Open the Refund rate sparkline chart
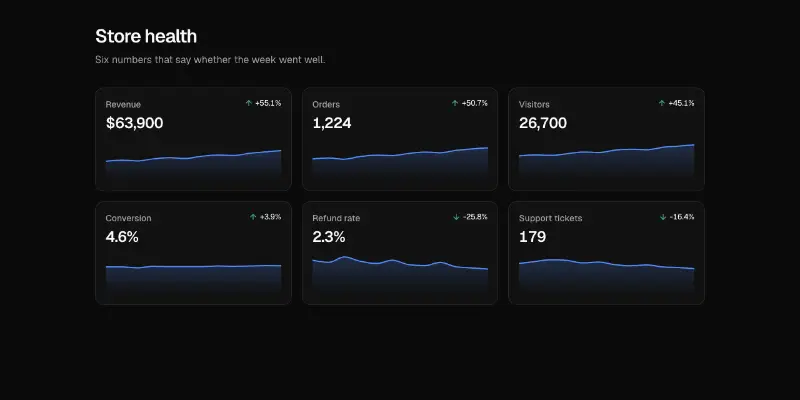This screenshot has height=400, width=800. click(400, 274)
